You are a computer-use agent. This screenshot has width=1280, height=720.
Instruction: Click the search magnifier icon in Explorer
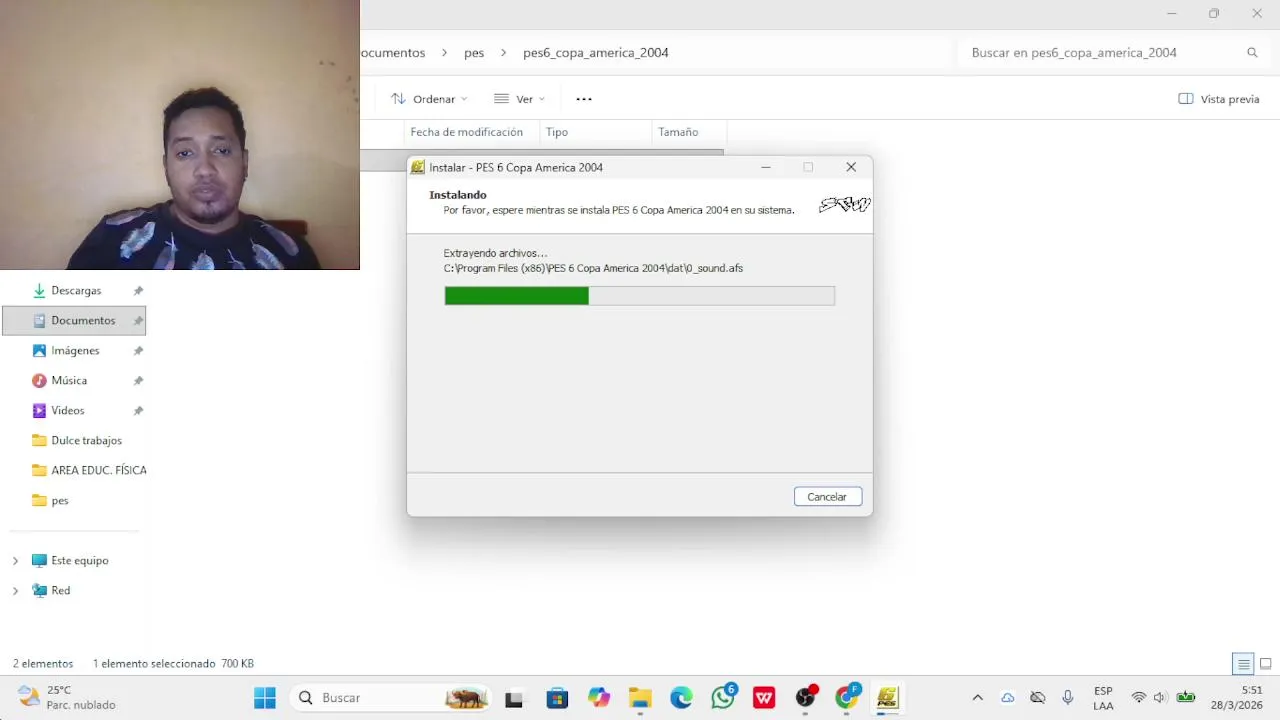(1252, 53)
